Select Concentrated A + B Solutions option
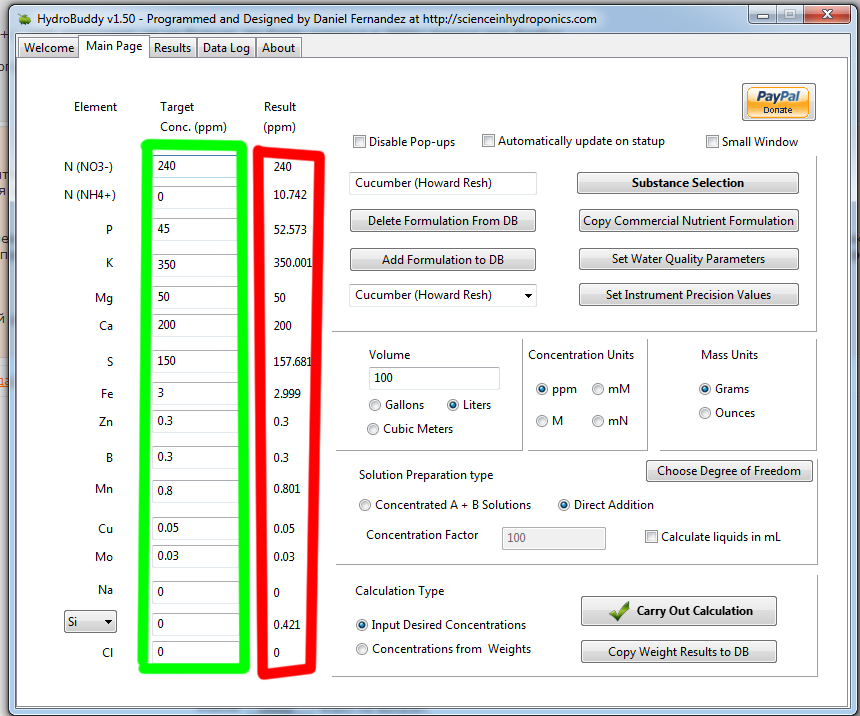This screenshot has height=716, width=860. point(365,505)
